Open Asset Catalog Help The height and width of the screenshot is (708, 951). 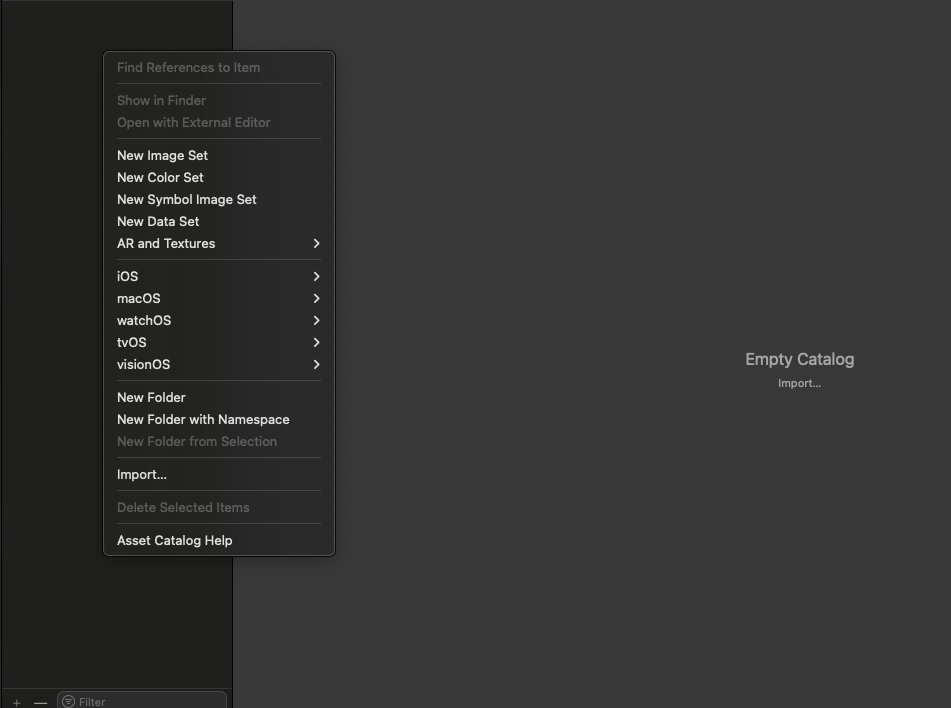218,541
